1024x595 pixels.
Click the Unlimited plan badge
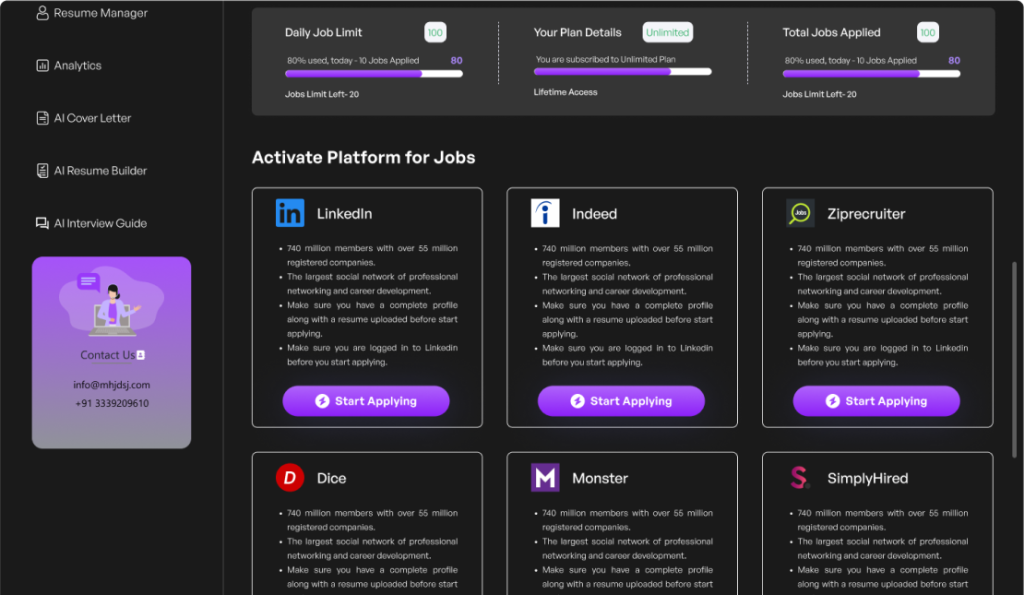click(x=667, y=32)
